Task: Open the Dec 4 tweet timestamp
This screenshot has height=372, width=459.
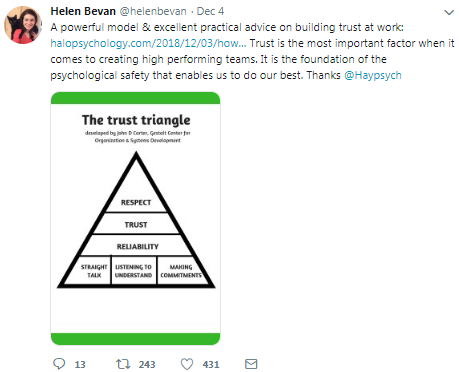Action: point(210,11)
